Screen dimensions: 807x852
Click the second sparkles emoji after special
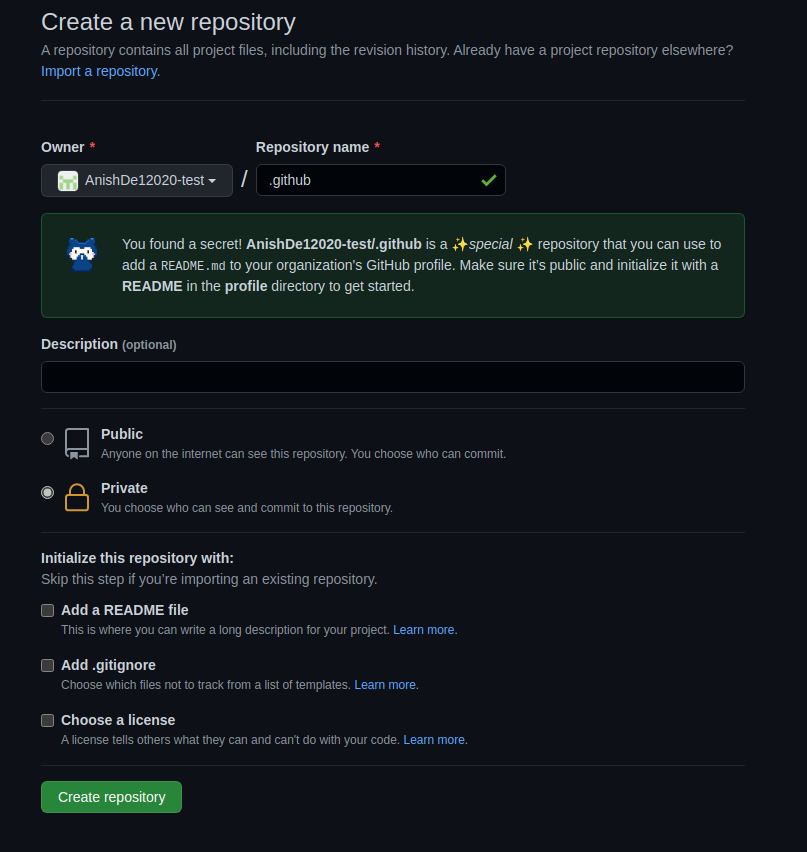(x=524, y=245)
